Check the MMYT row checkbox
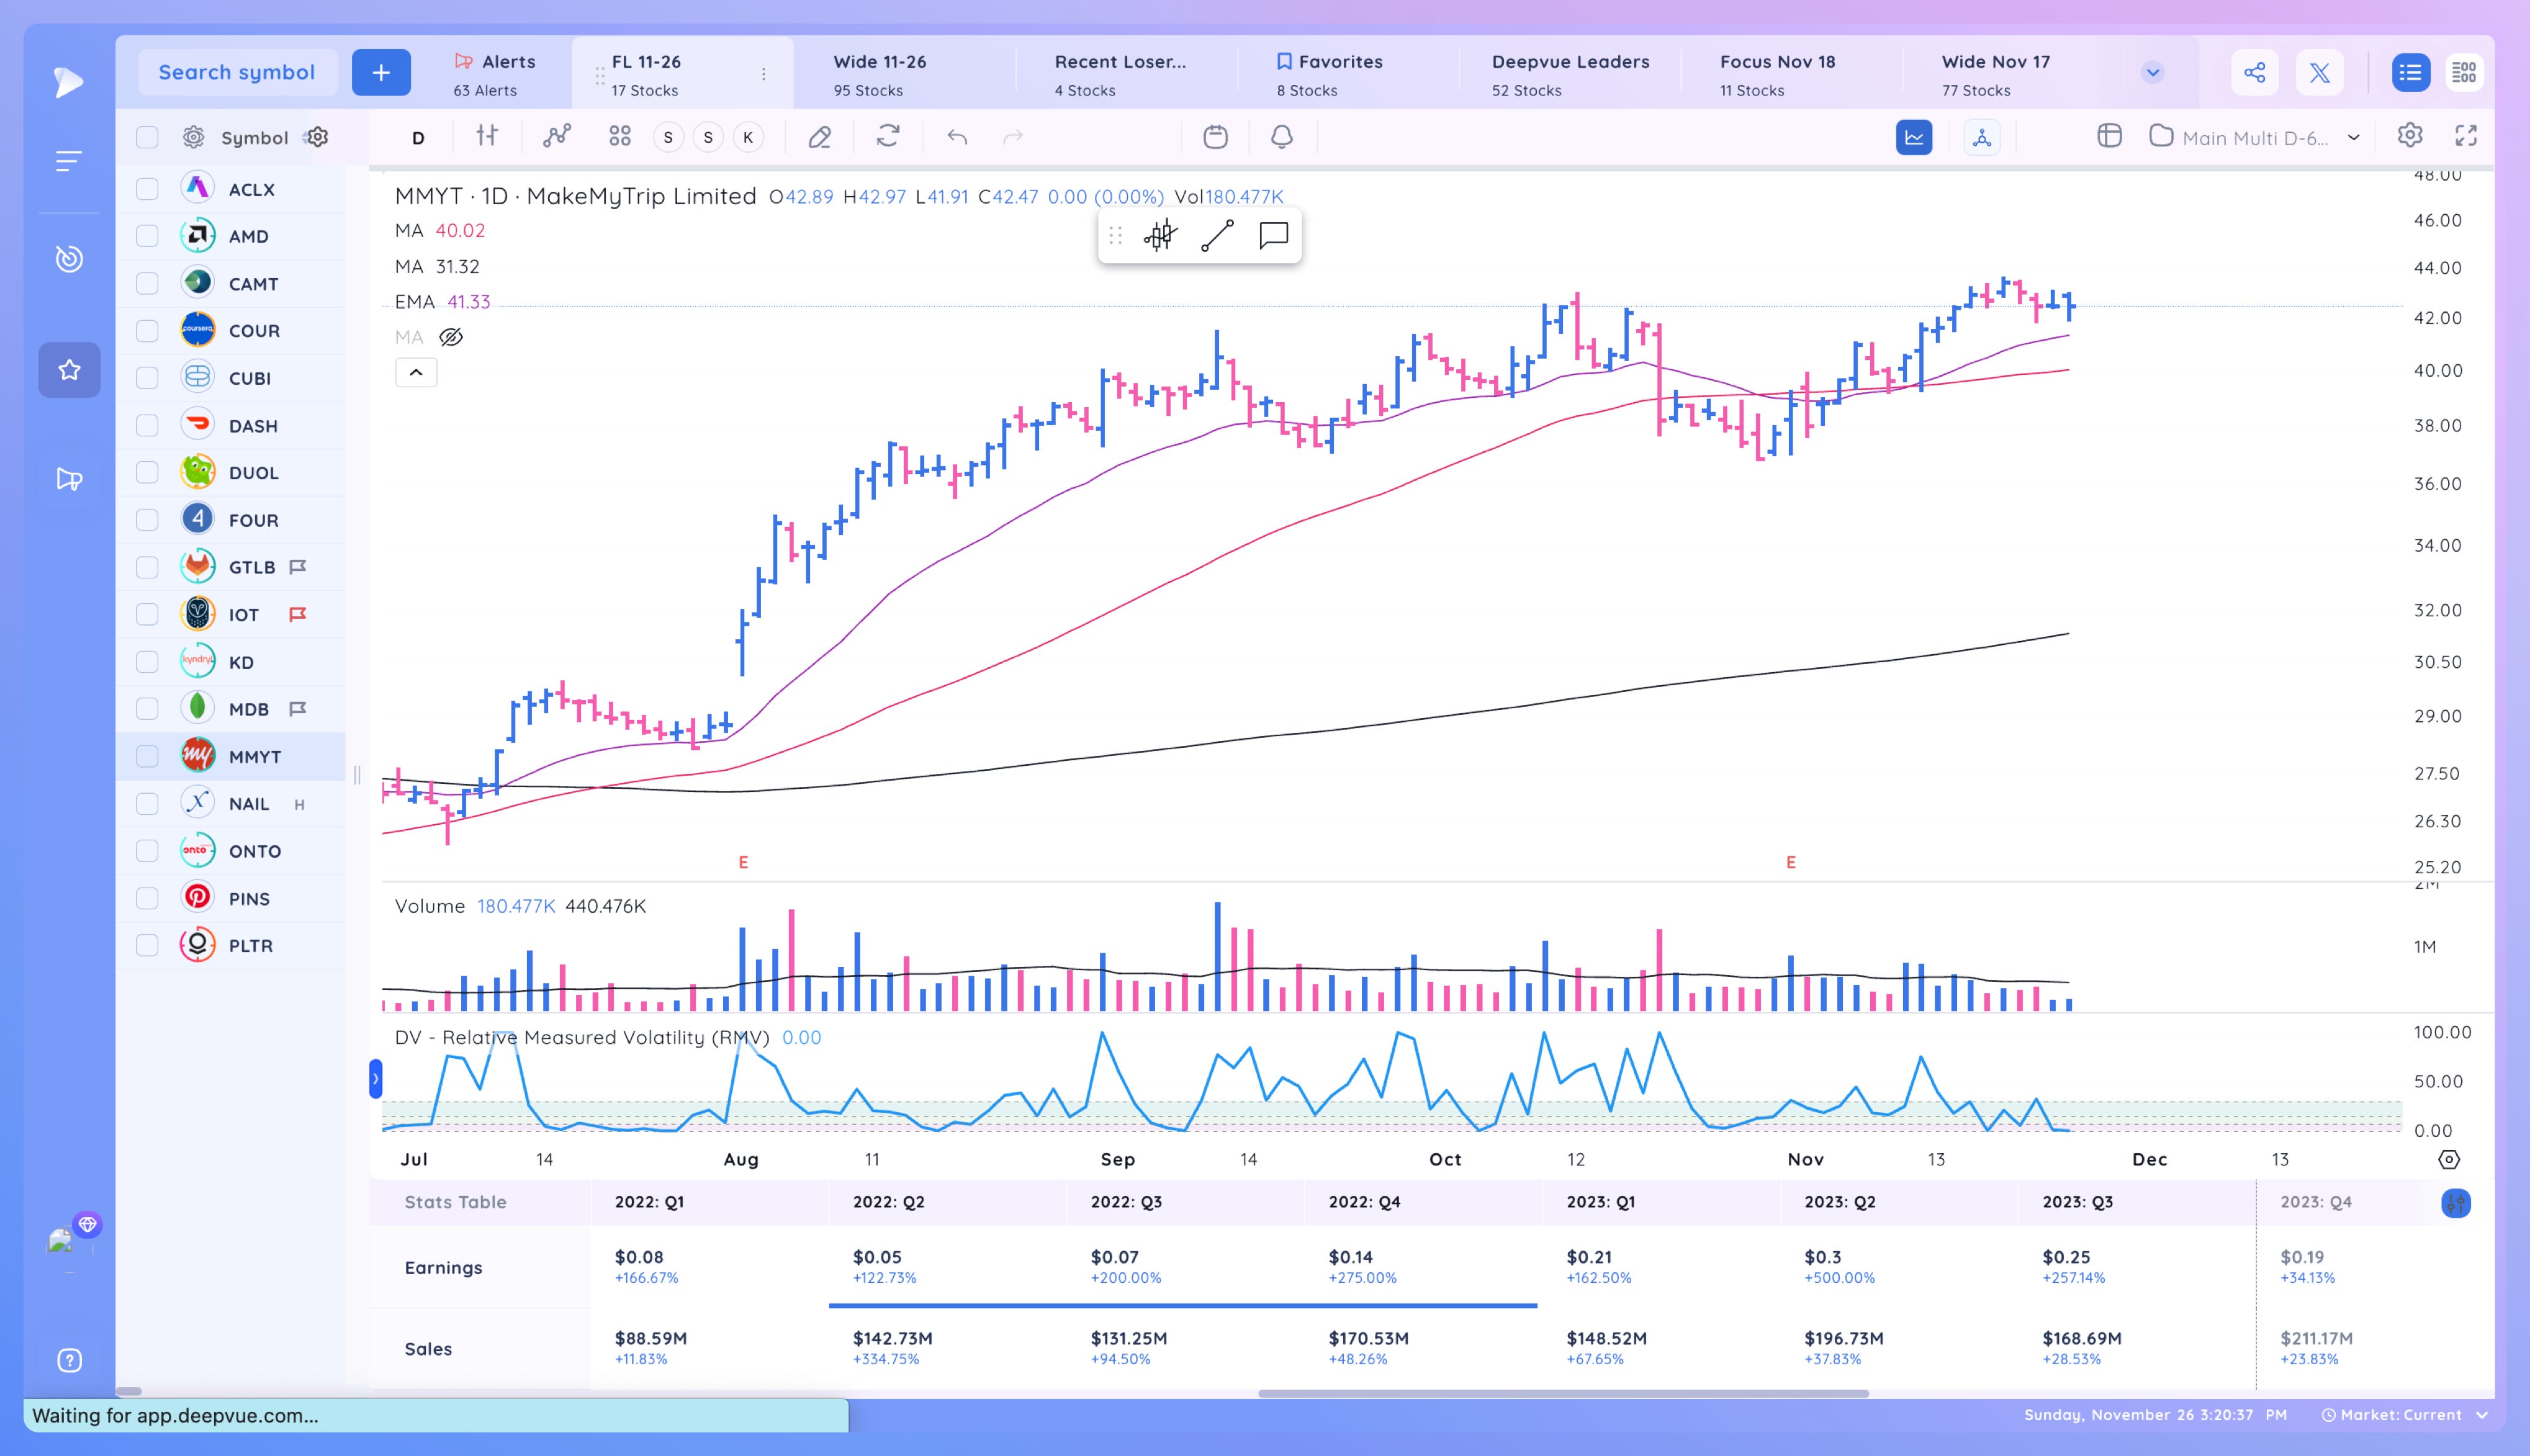The image size is (2530, 1456). point(147,757)
